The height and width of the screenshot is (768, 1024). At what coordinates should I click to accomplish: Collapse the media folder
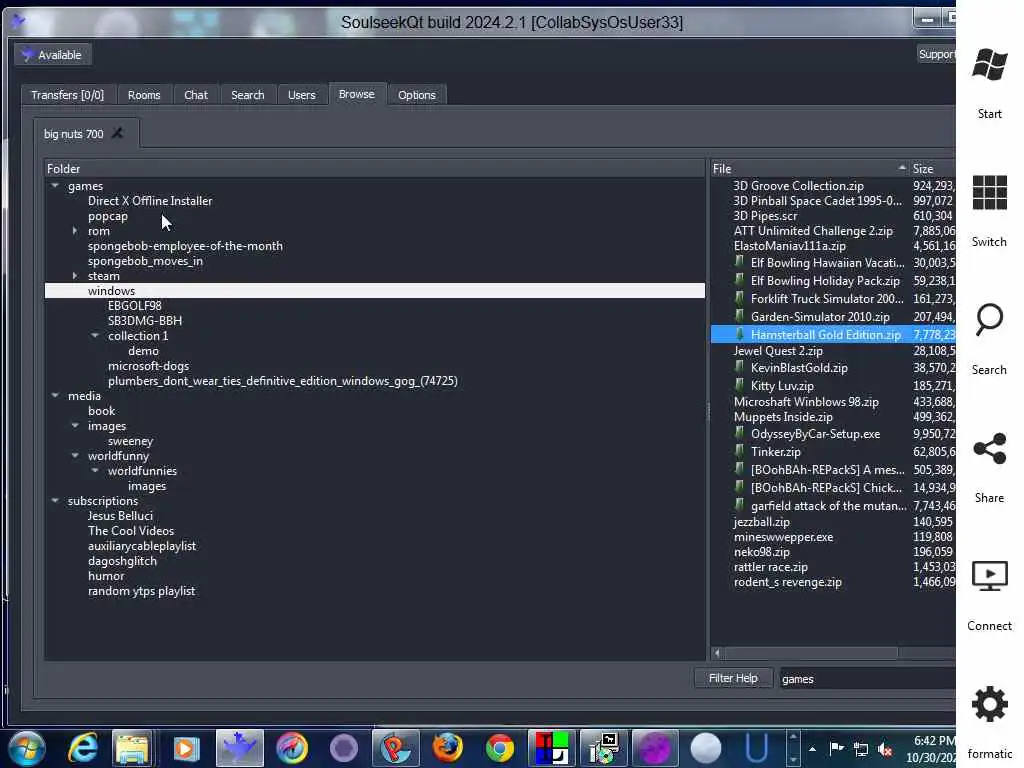point(56,396)
